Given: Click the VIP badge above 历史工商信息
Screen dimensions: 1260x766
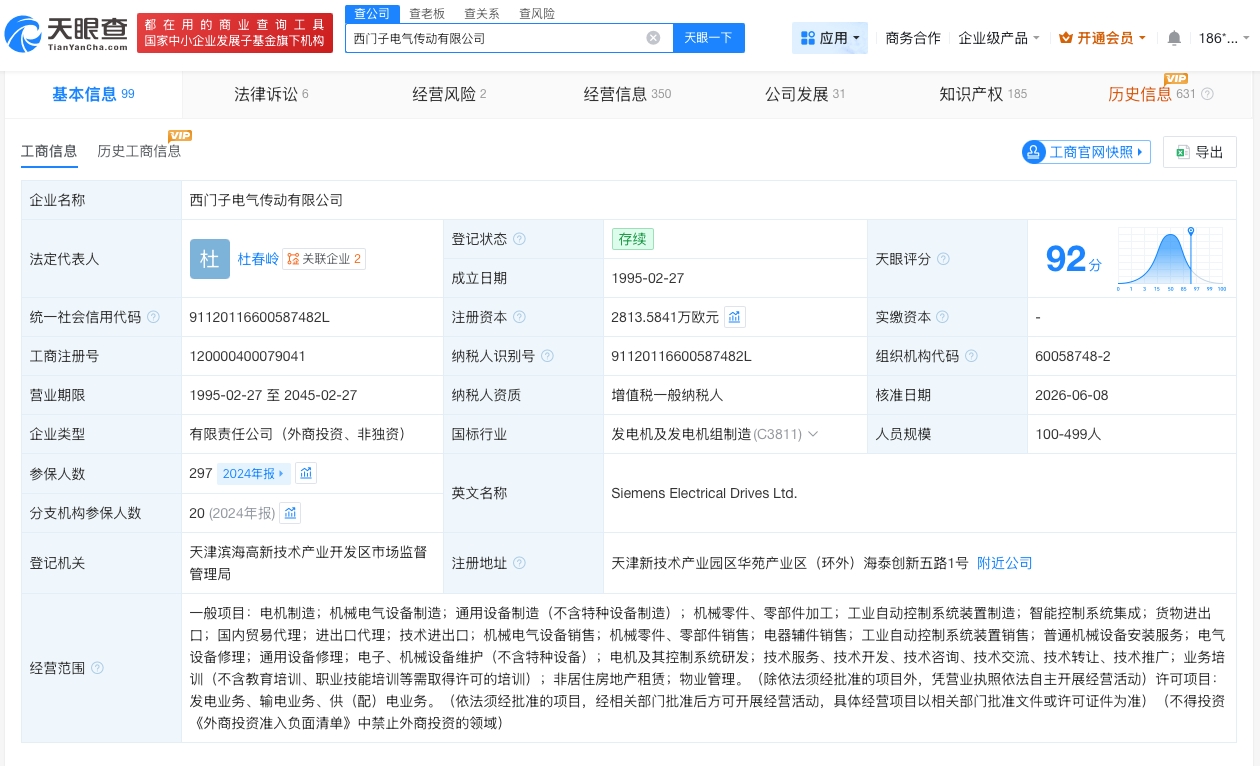Looking at the screenshot, I should (x=180, y=135).
